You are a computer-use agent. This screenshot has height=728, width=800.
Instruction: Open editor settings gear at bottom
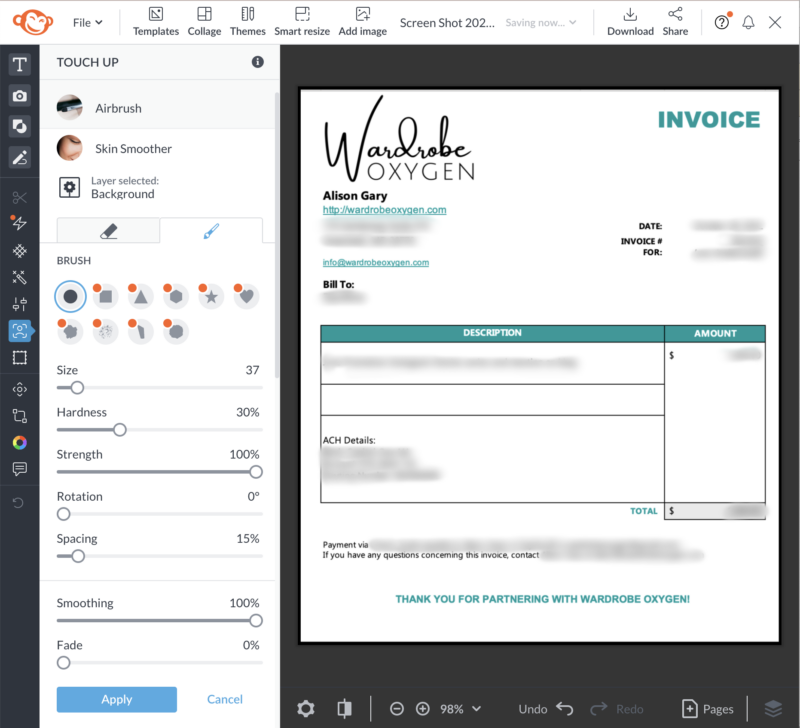[306, 709]
